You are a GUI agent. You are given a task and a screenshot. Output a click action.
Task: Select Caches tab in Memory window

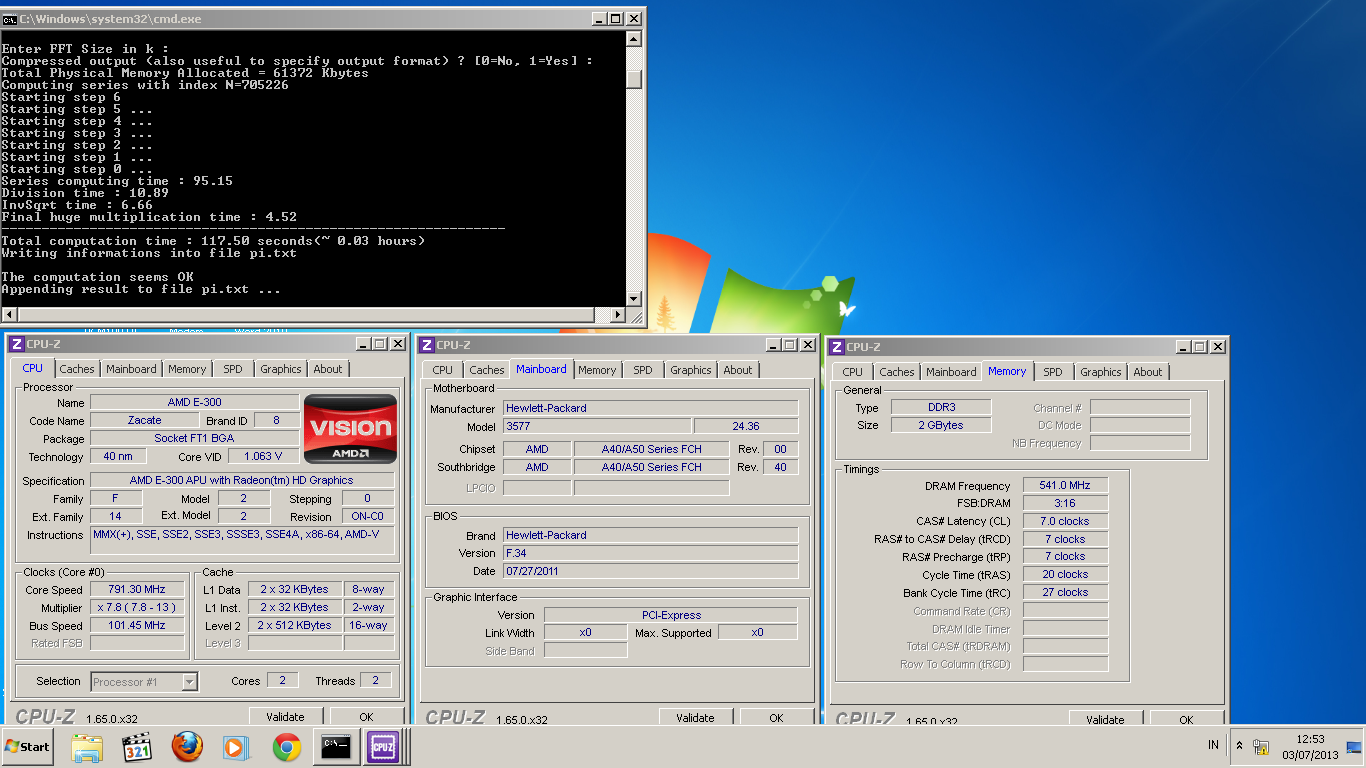(897, 372)
